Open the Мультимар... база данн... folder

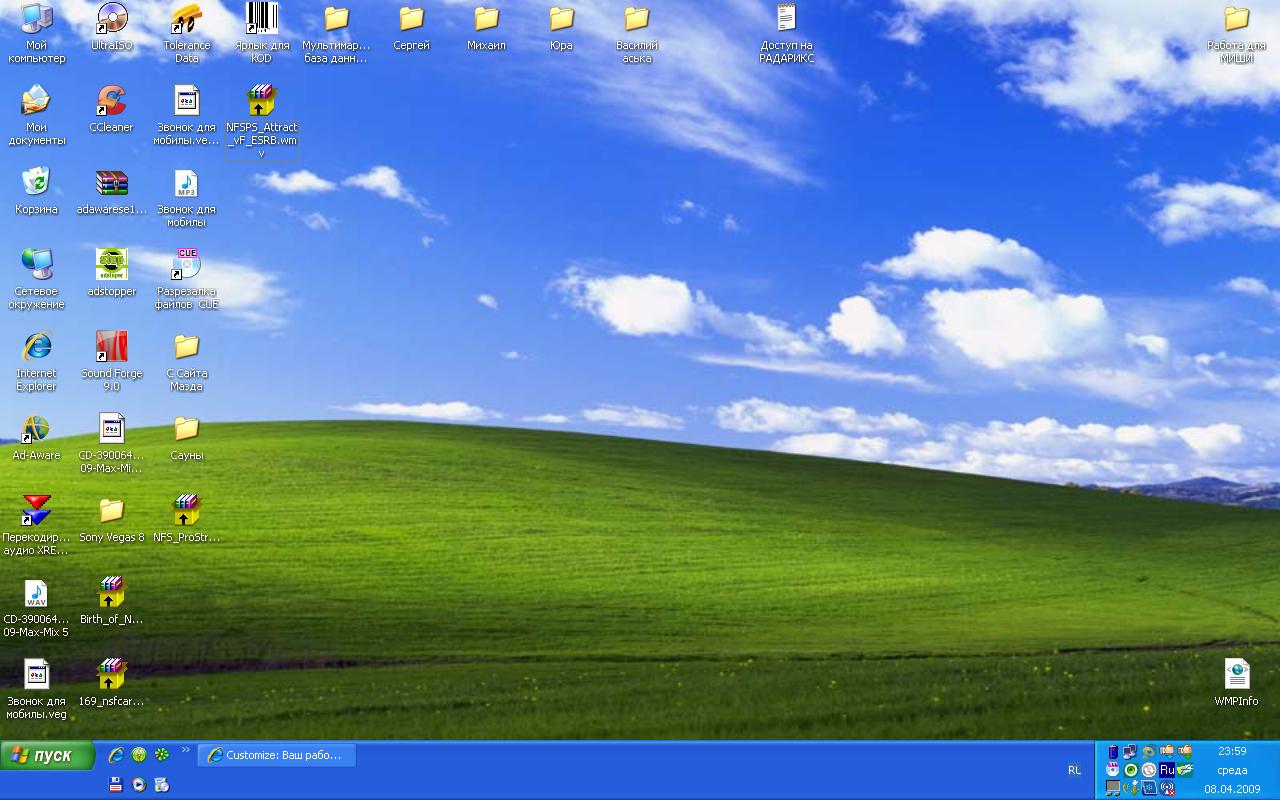(x=336, y=33)
